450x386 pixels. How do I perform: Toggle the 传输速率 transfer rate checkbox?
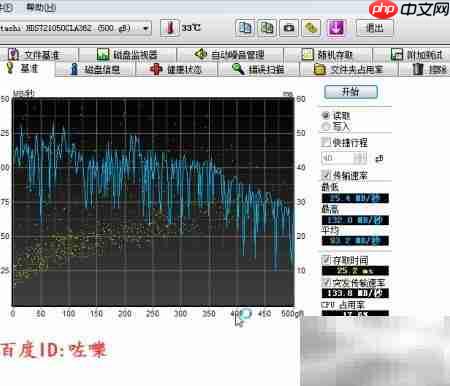click(x=326, y=175)
